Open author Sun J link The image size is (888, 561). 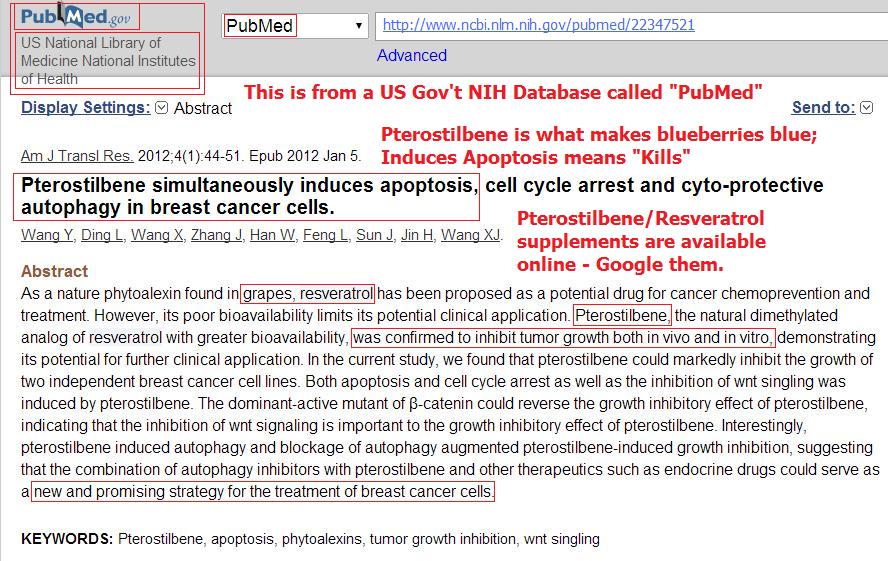pos(374,235)
